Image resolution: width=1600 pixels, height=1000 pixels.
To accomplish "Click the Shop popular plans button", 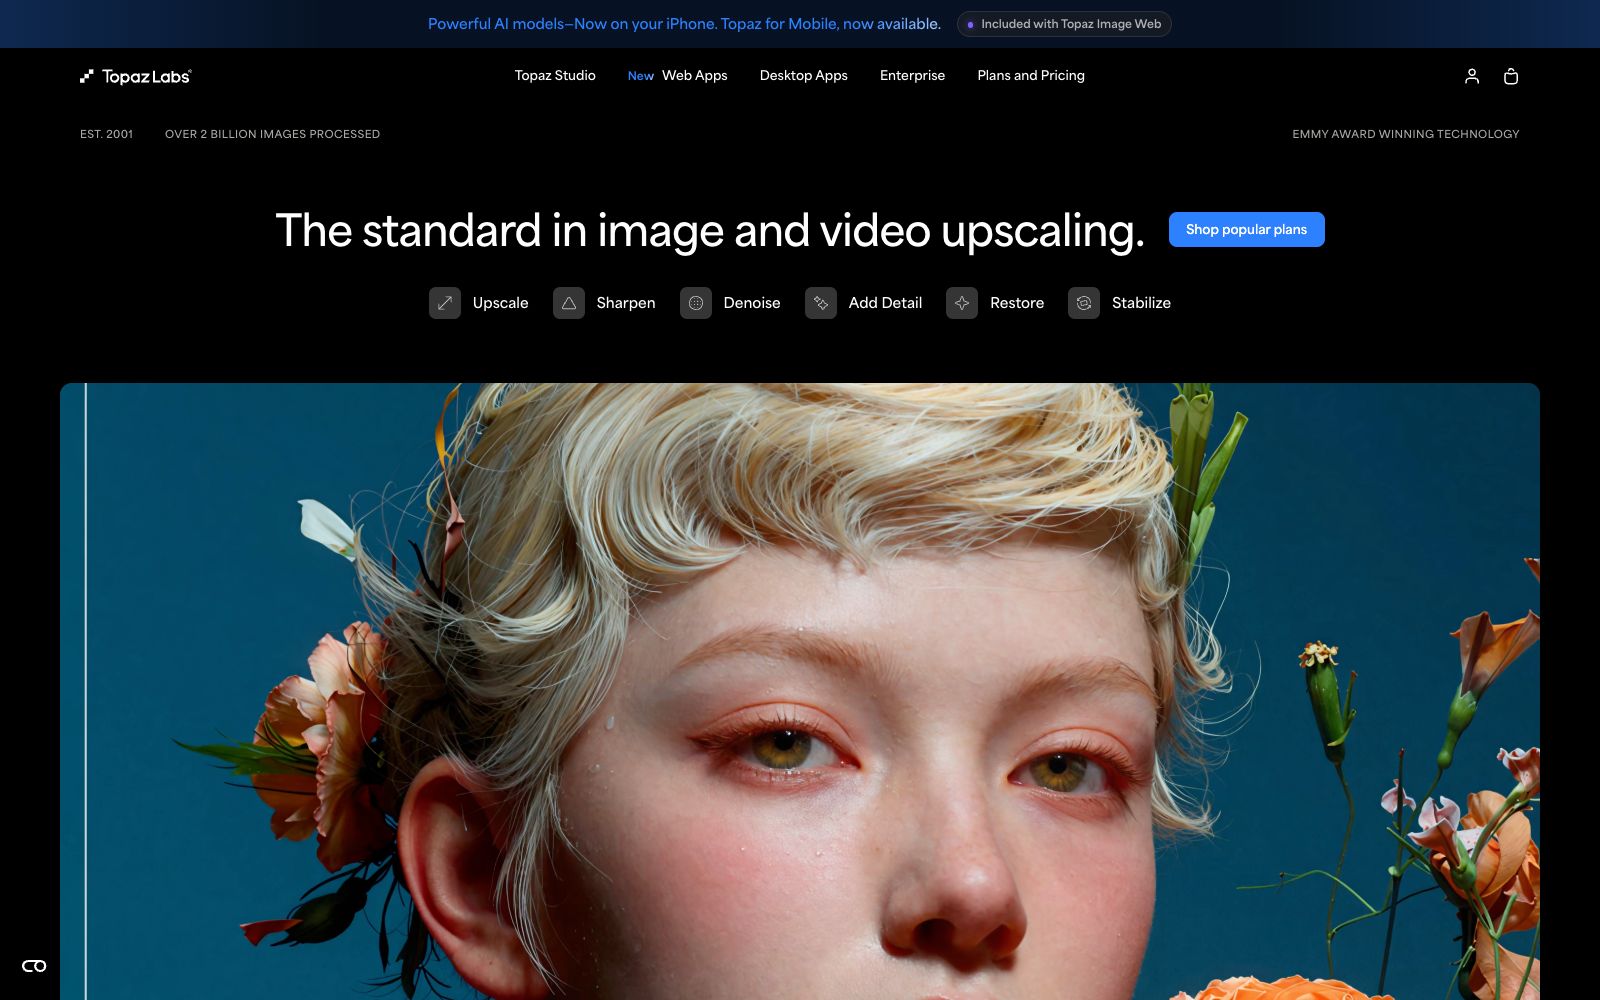I will pyautogui.click(x=1246, y=230).
